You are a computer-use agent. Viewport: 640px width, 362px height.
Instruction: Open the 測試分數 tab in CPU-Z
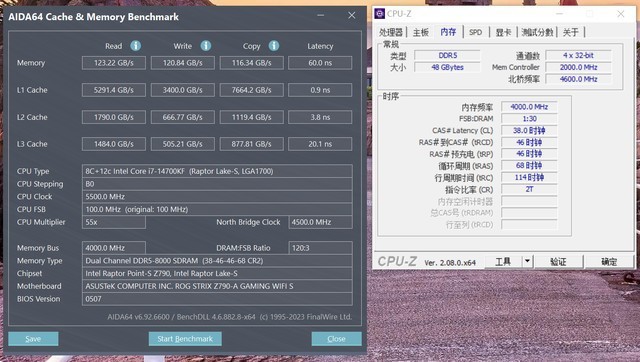538,32
